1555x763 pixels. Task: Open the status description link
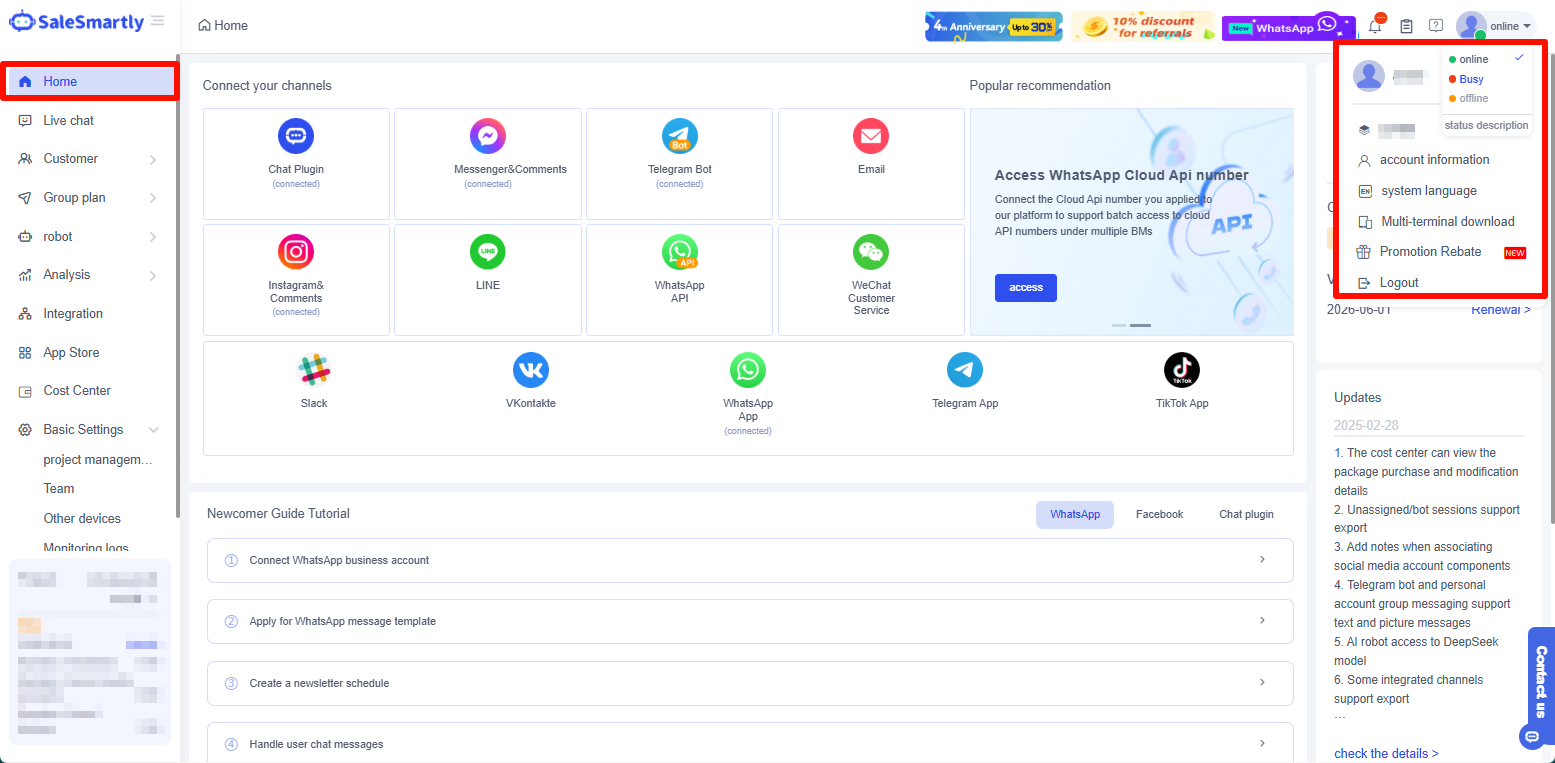tap(1486, 126)
